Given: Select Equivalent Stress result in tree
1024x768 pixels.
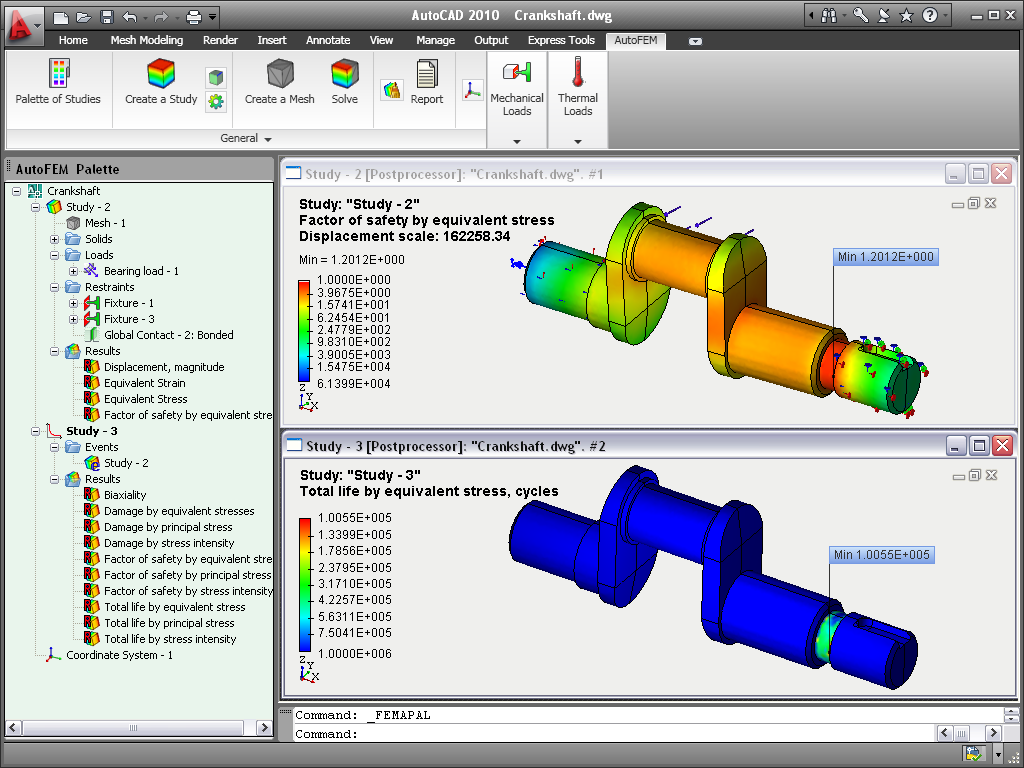Looking at the screenshot, I should point(145,399).
